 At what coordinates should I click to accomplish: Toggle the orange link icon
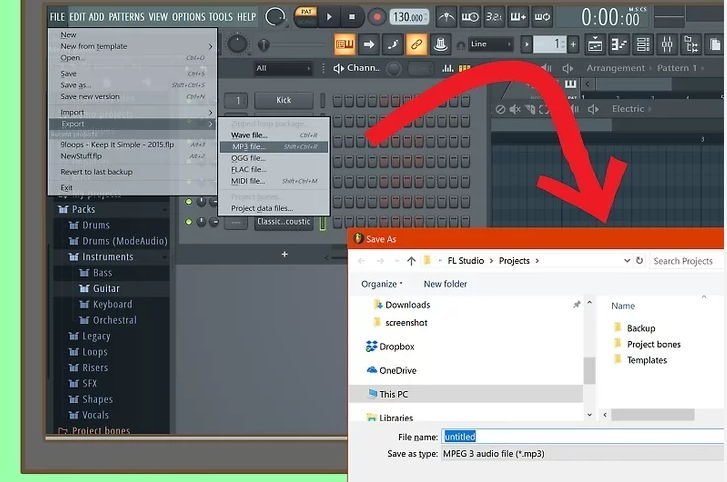click(416, 44)
